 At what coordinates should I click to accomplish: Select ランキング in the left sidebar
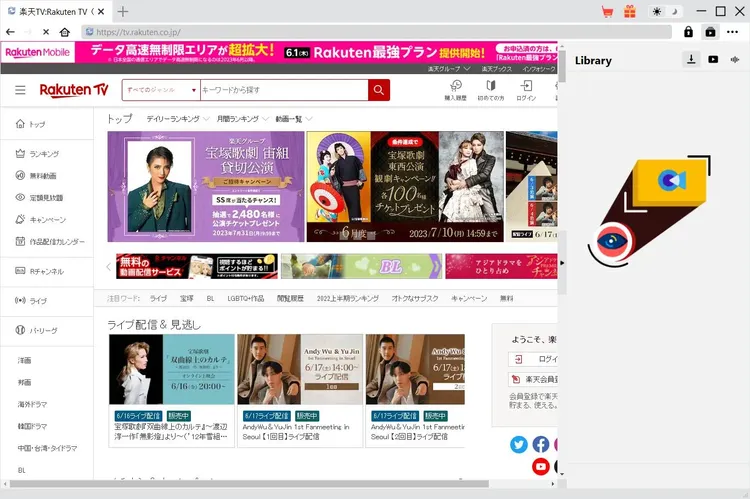click(x=43, y=154)
